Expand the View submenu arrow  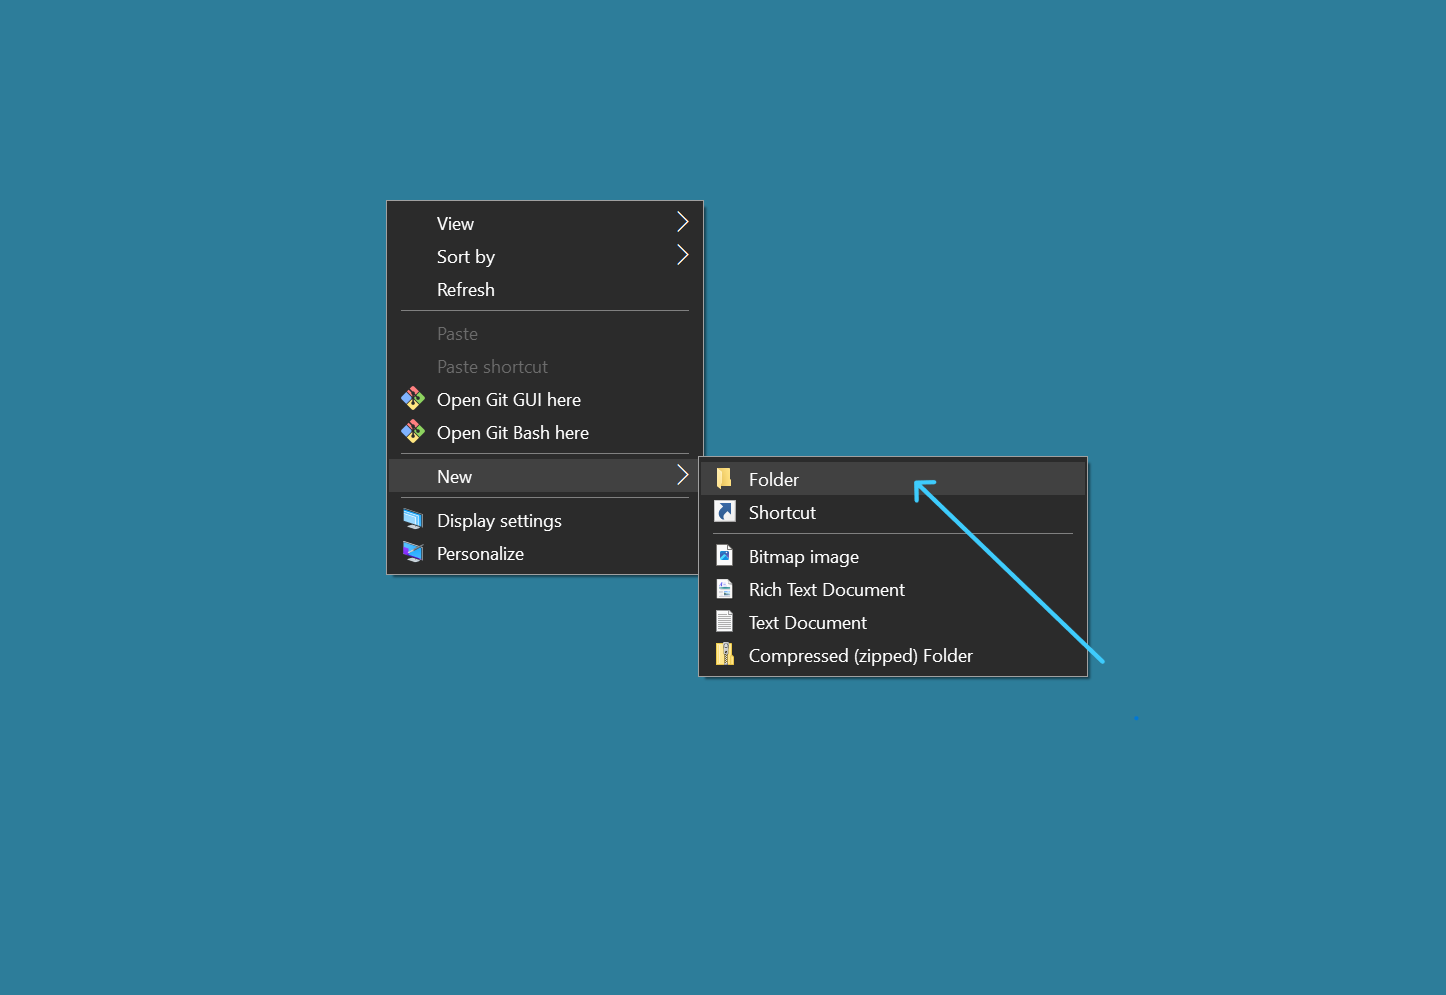pyautogui.click(x=683, y=222)
